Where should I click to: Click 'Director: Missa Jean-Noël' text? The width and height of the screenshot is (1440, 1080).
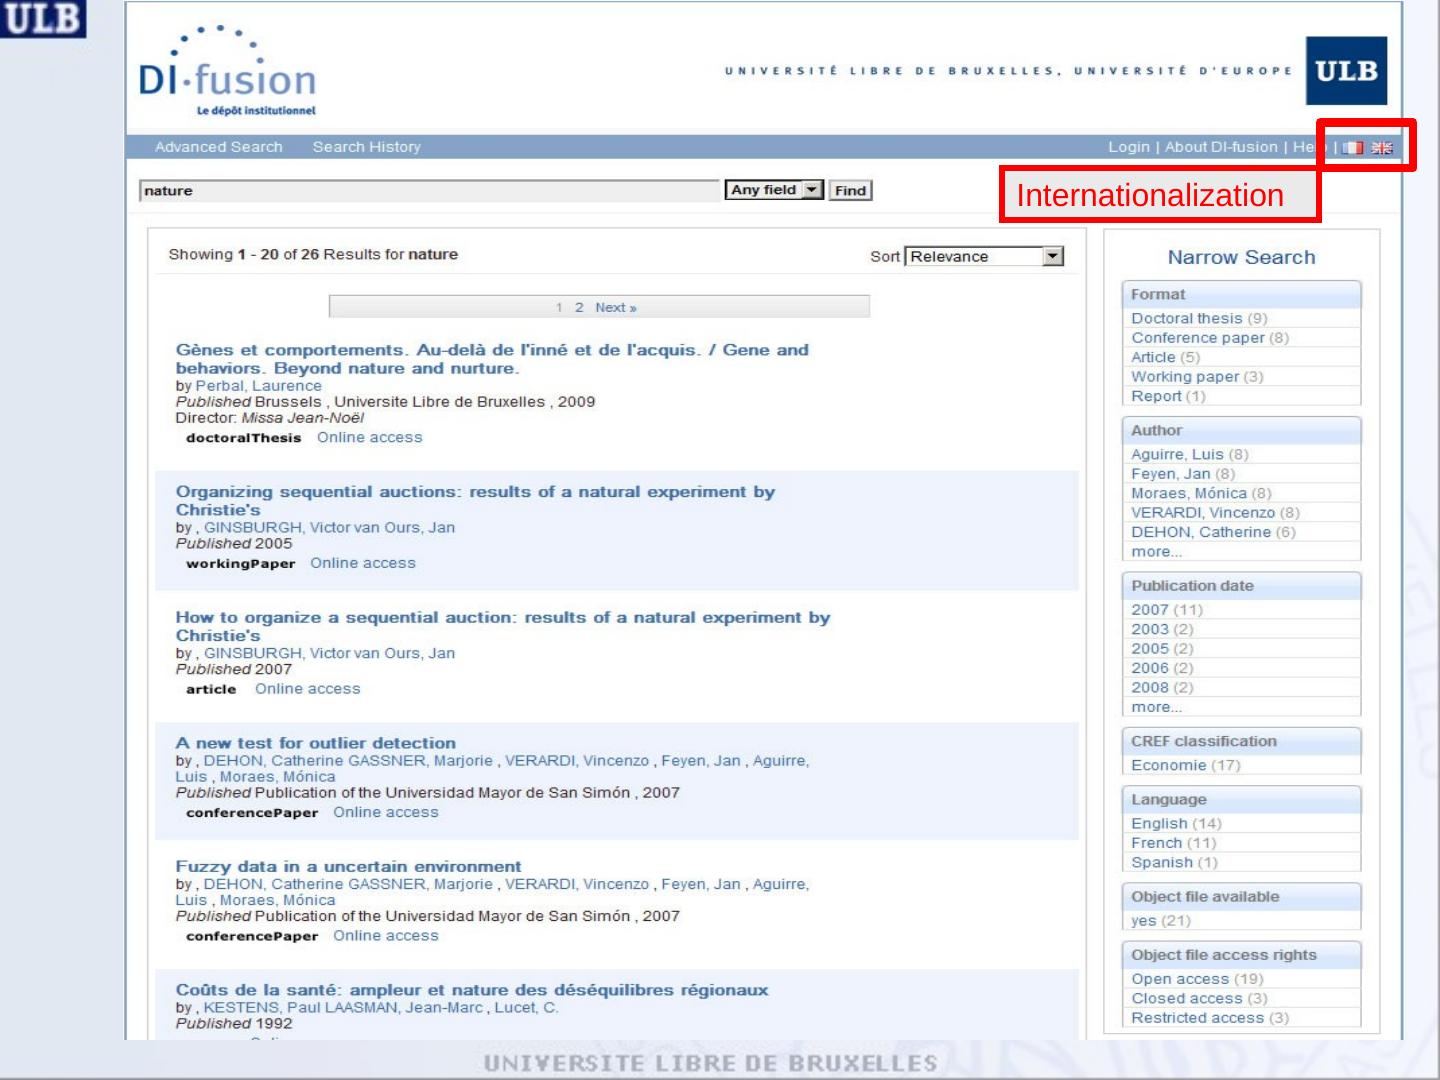pos(269,418)
